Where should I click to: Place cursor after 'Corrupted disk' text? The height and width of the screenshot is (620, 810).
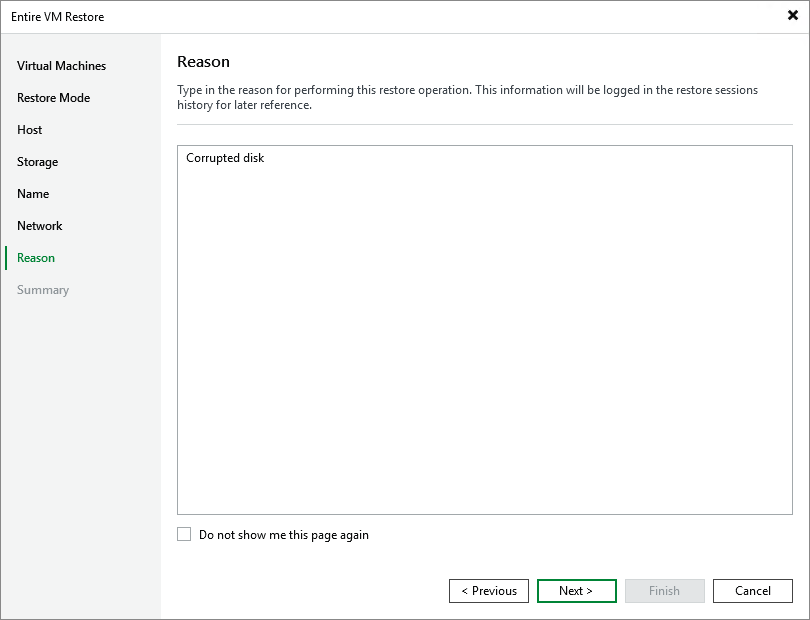point(266,157)
